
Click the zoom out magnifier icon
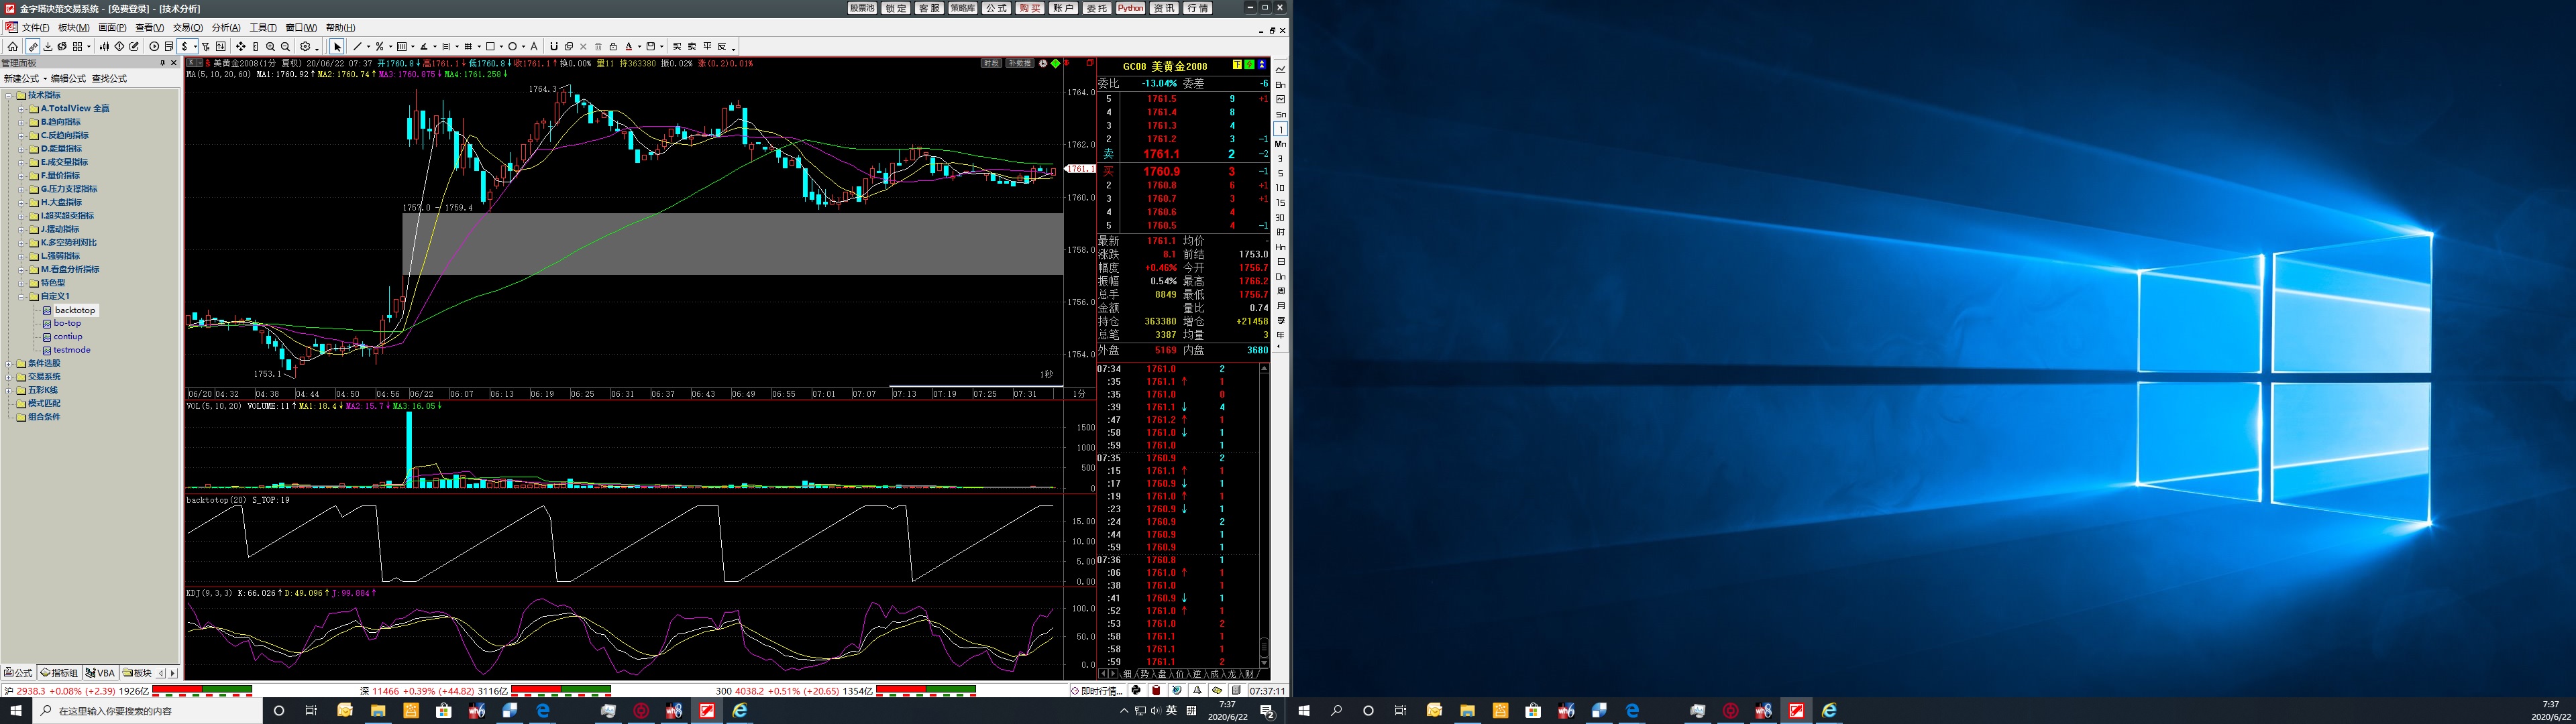coord(285,46)
